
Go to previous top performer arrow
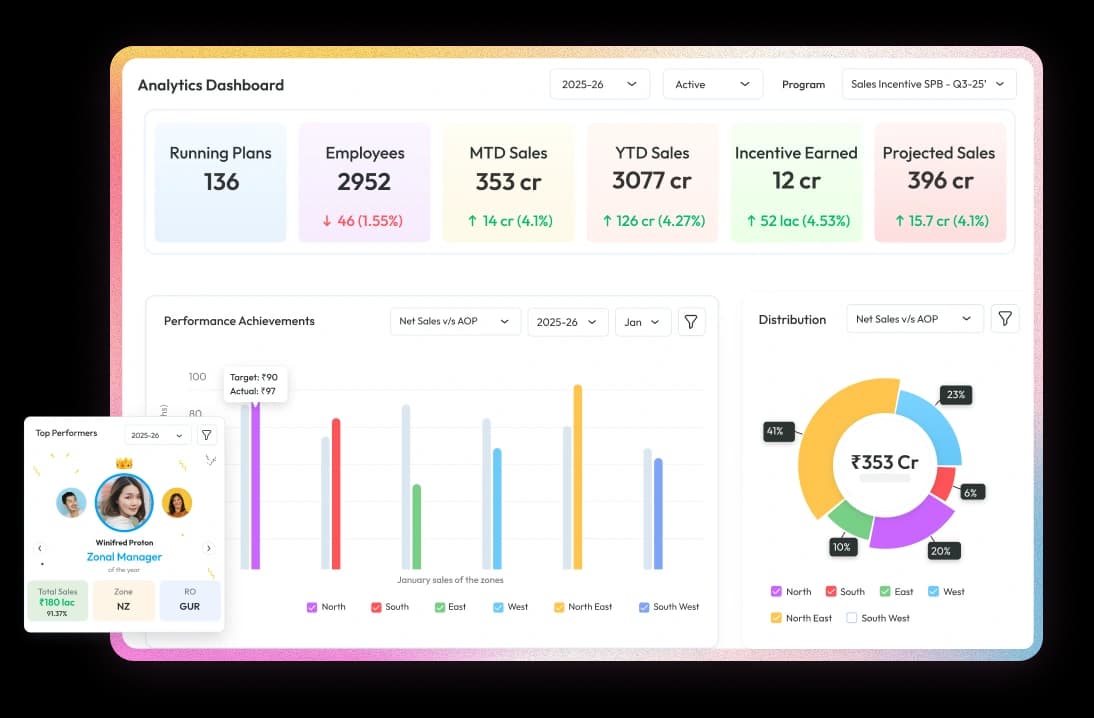40,548
